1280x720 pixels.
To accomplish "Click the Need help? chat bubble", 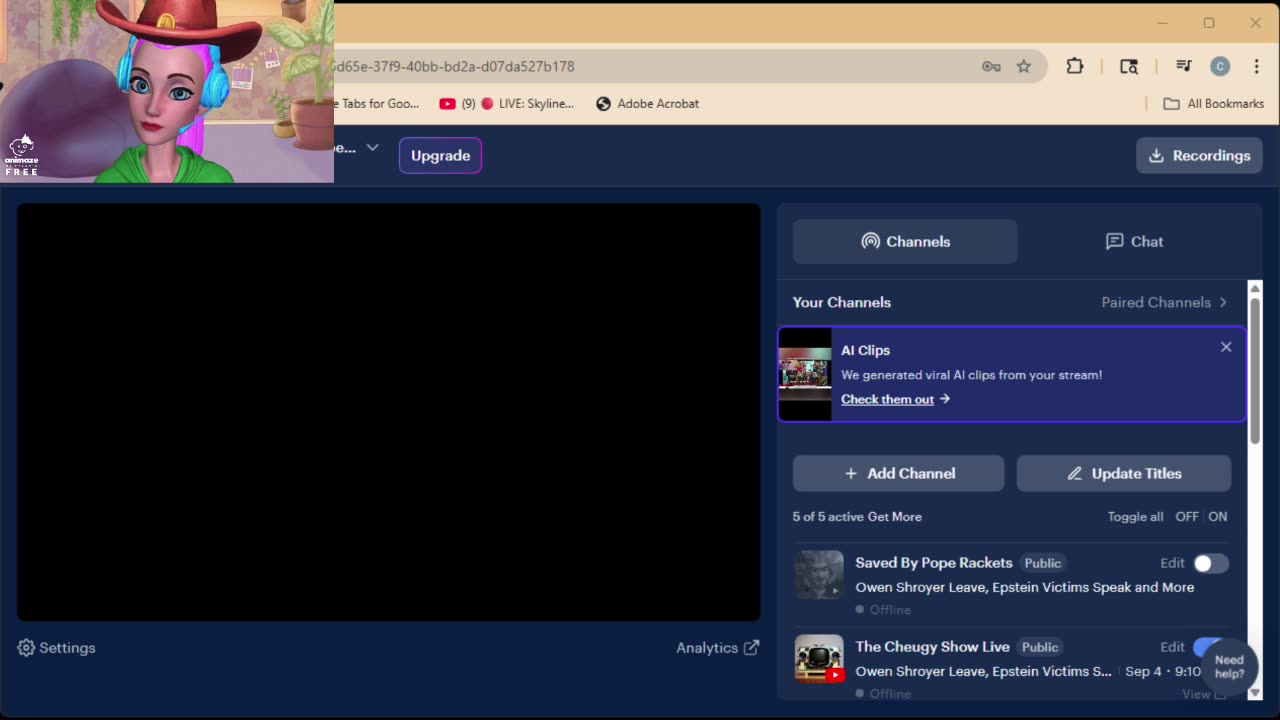I will (x=1229, y=666).
